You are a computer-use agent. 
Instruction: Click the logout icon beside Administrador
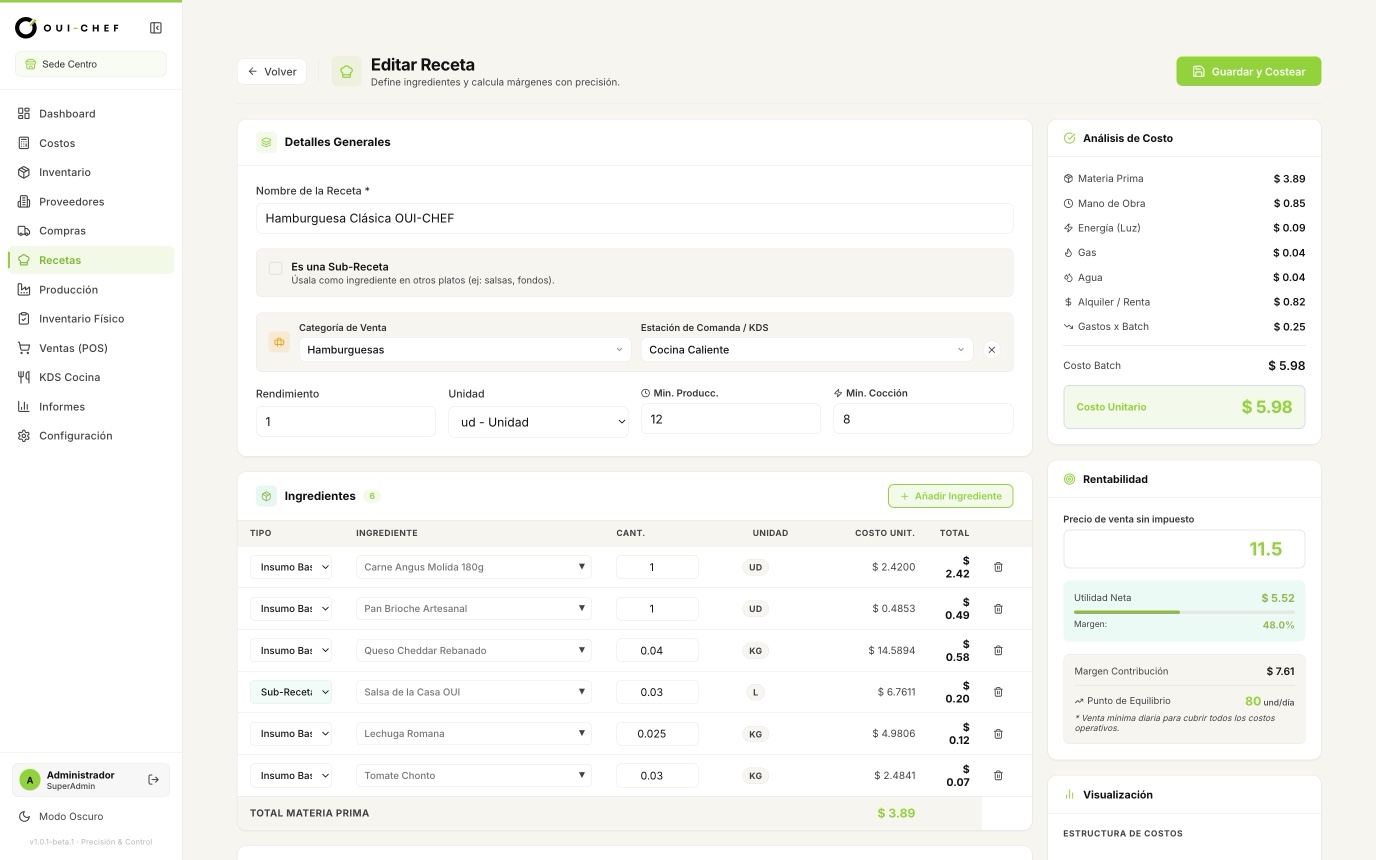[x=153, y=780]
